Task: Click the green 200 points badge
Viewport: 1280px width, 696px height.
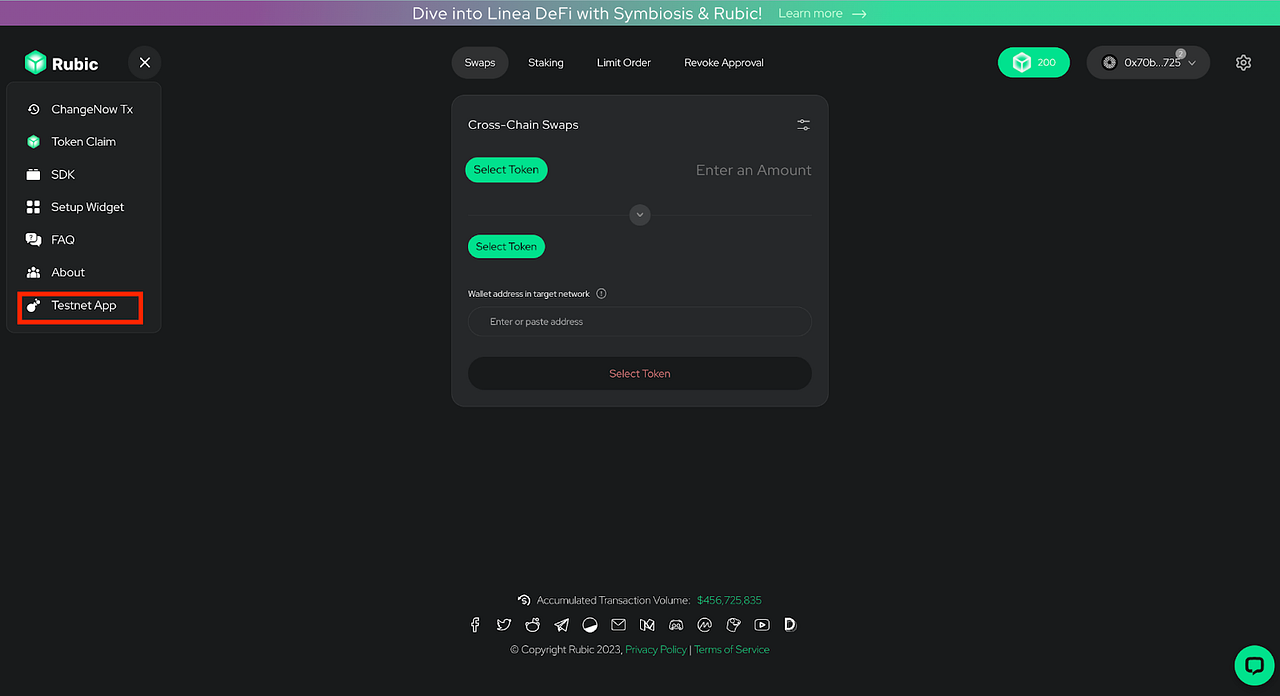Action: pos(1034,62)
